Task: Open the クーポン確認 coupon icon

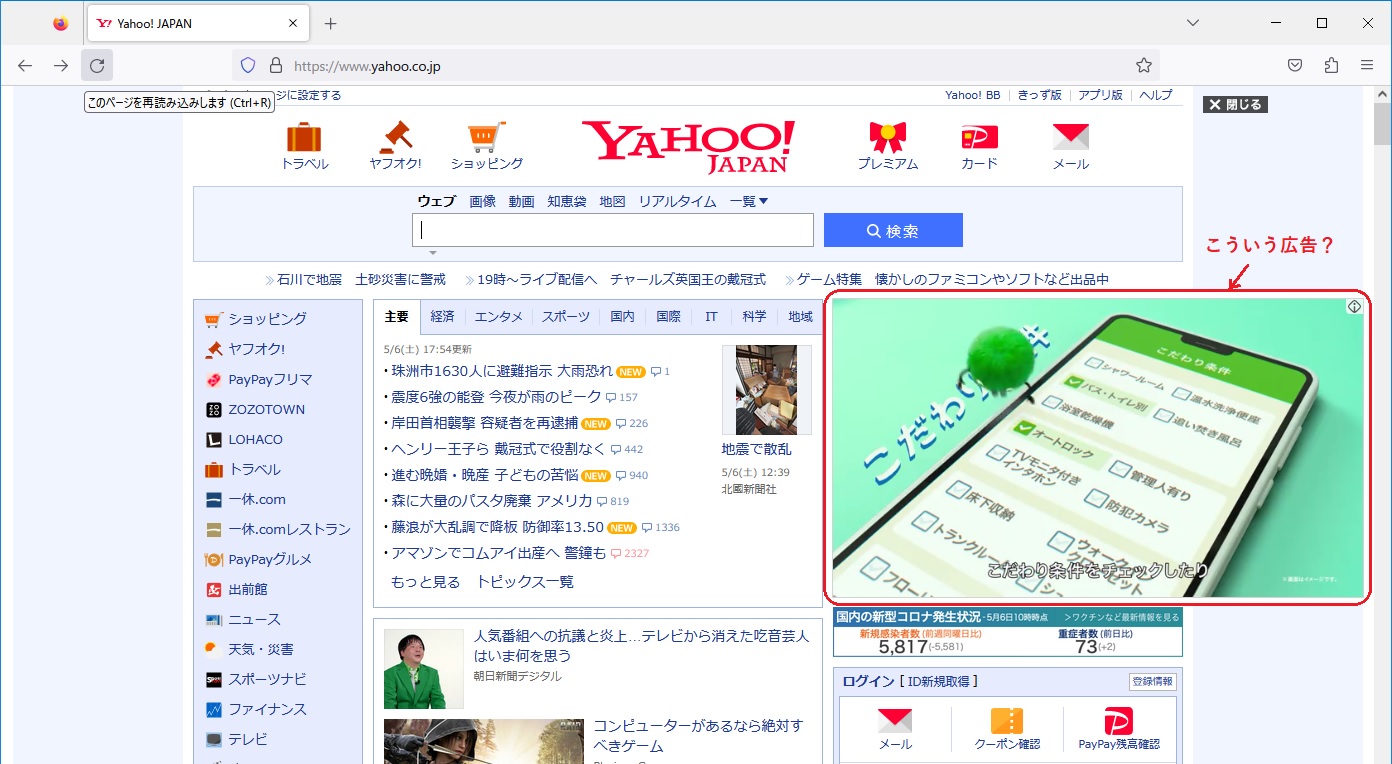Action: (1007, 721)
